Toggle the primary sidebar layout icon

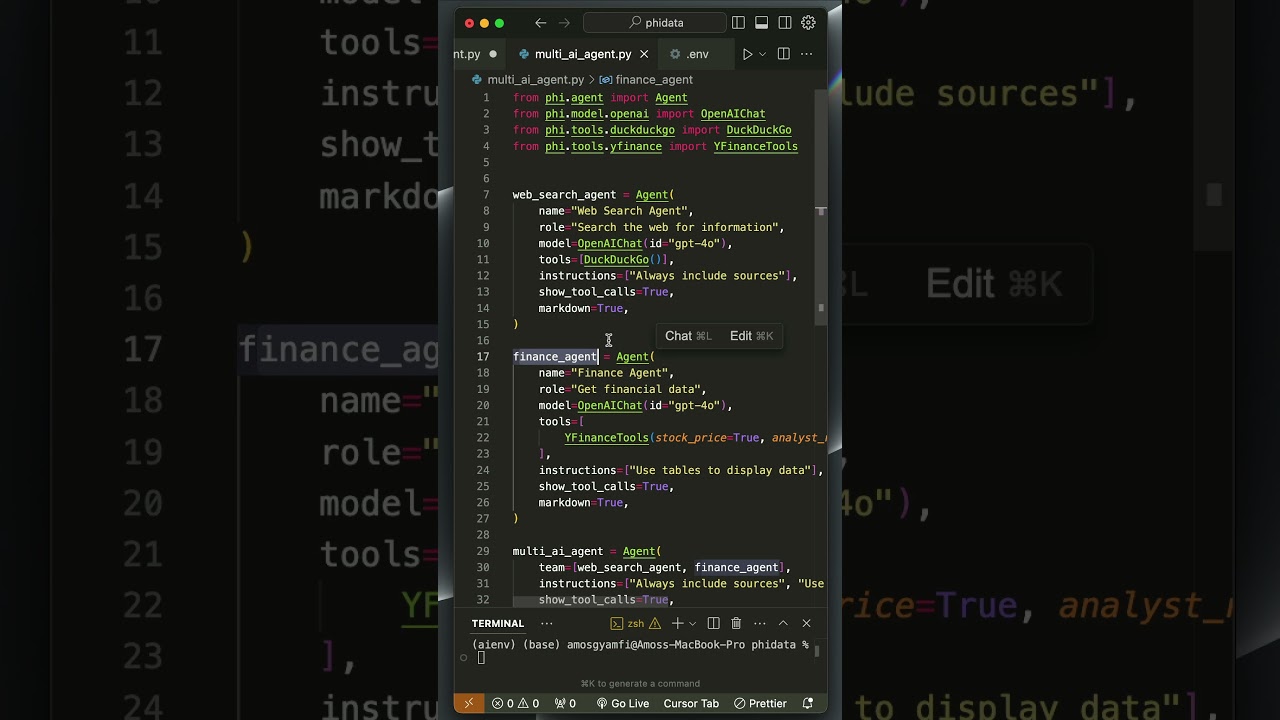click(x=738, y=23)
